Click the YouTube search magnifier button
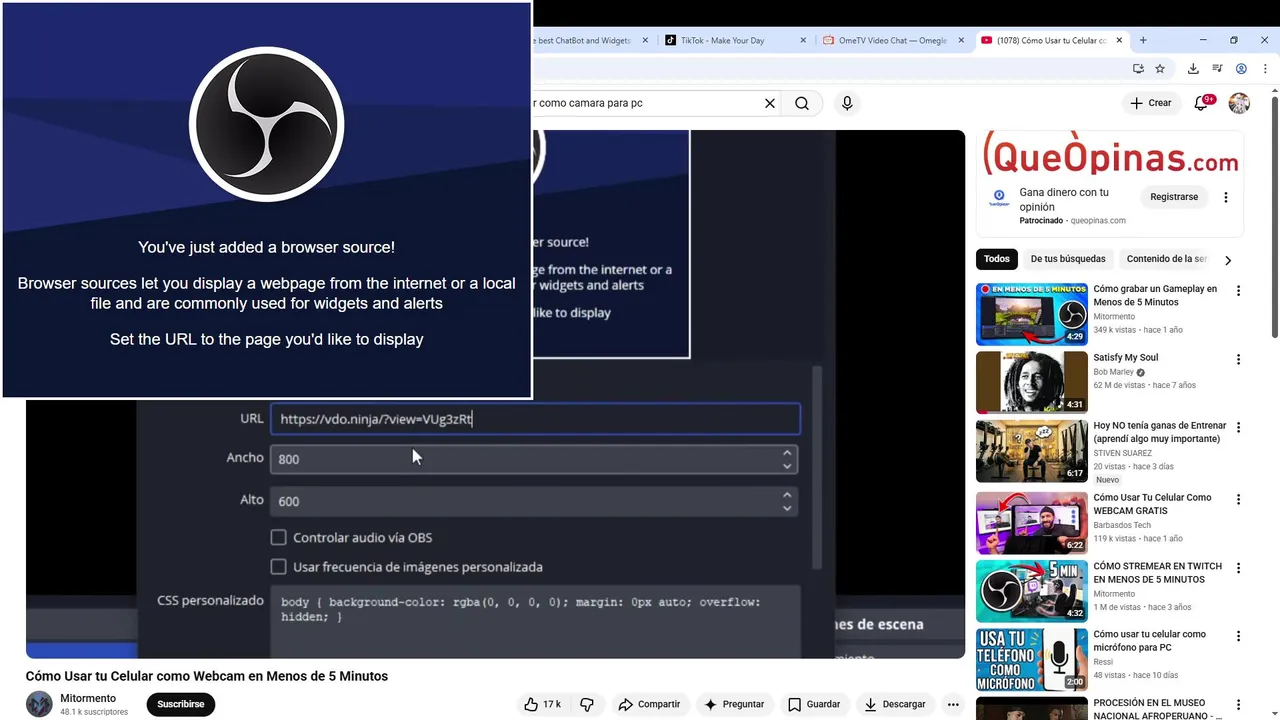1280x720 pixels. coord(802,103)
